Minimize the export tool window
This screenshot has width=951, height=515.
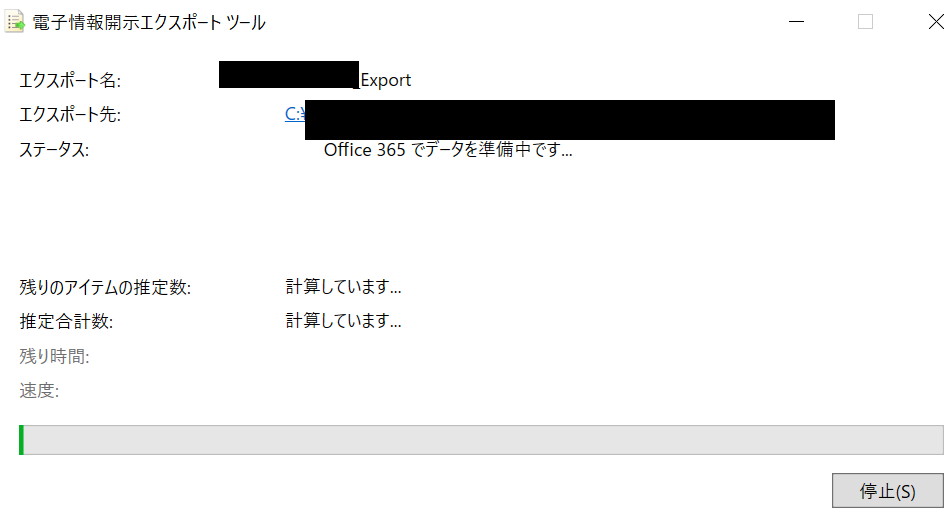click(796, 22)
